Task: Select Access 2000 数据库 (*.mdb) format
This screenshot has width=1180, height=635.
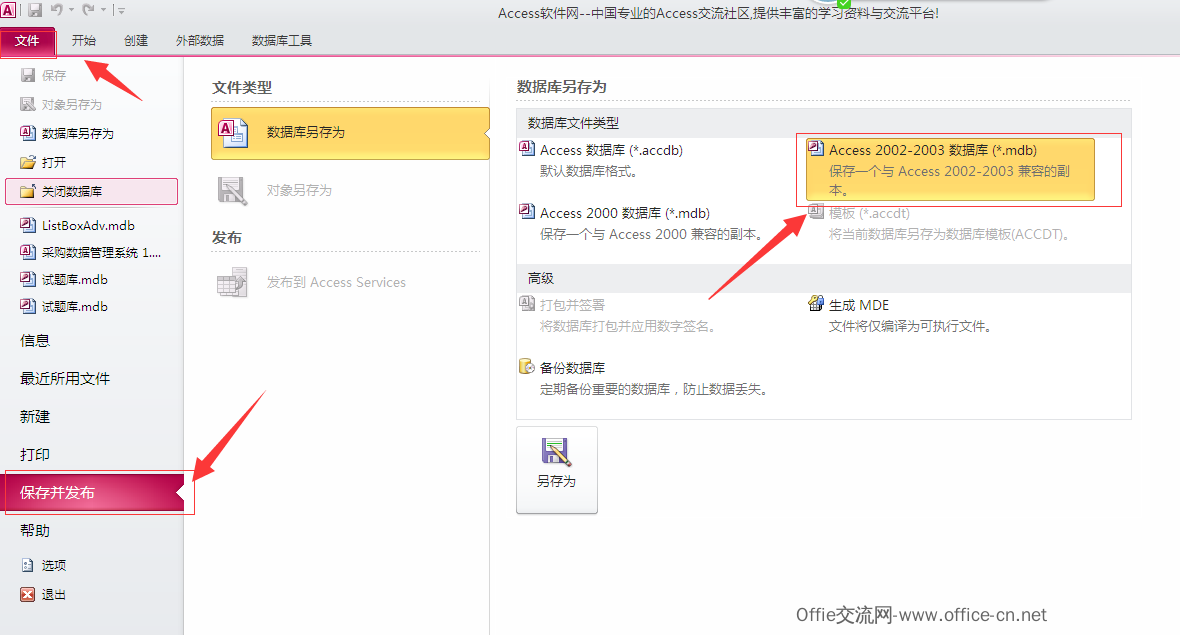Action: [625, 214]
